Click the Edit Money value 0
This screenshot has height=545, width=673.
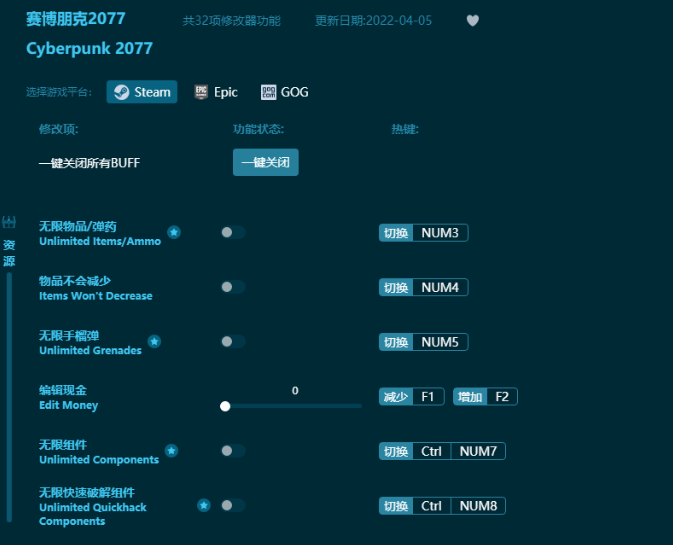(295, 391)
